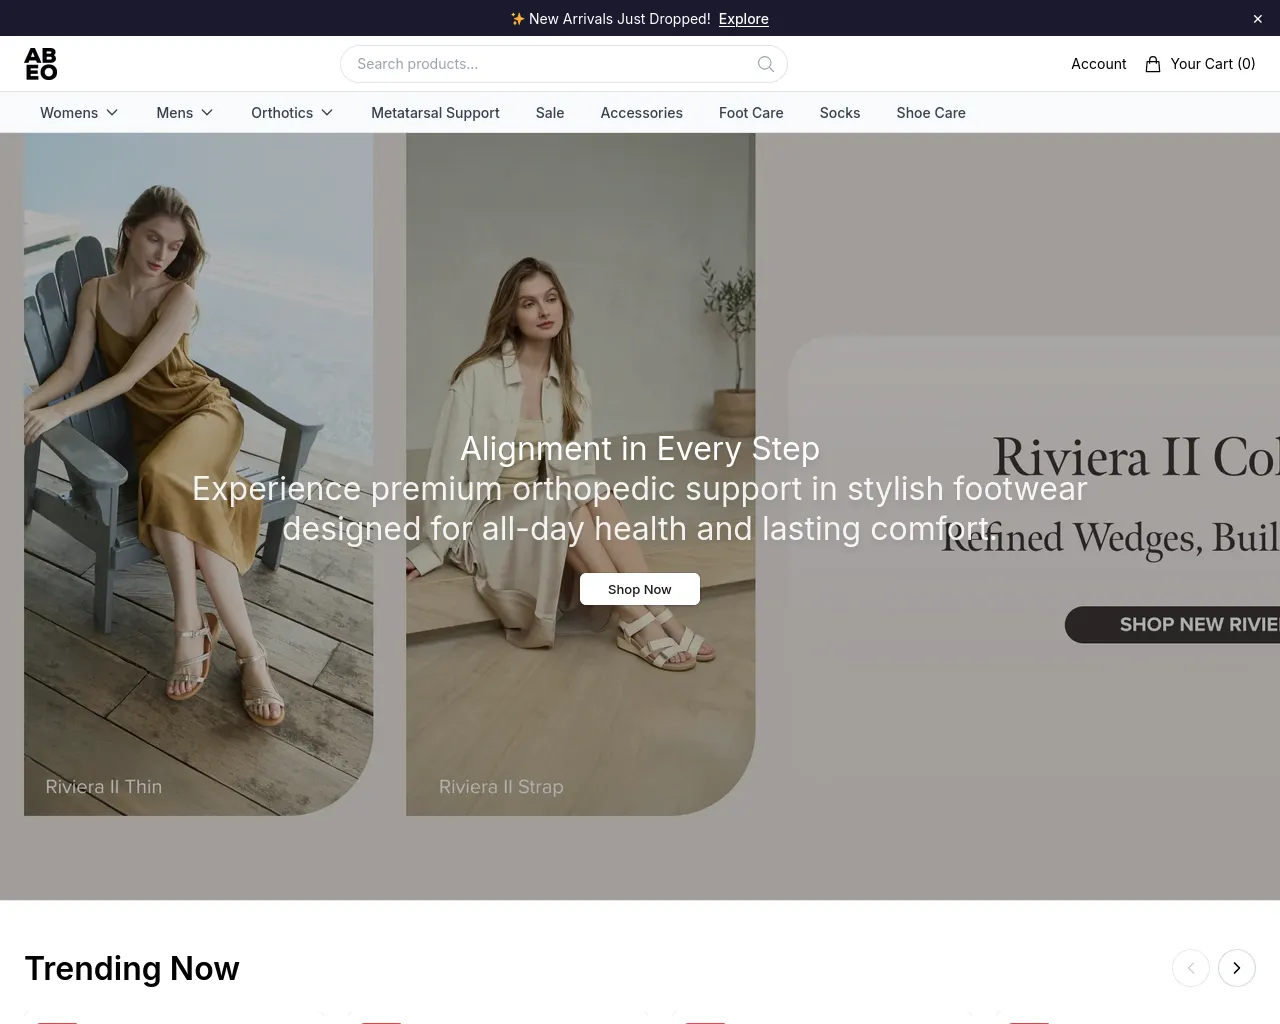The width and height of the screenshot is (1280, 1024).
Task: Open the Sale category
Action: tap(550, 113)
